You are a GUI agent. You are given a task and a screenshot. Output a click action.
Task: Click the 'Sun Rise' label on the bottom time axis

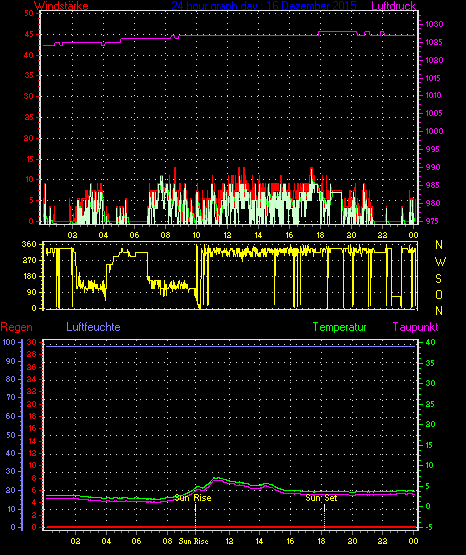click(x=193, y=541)
